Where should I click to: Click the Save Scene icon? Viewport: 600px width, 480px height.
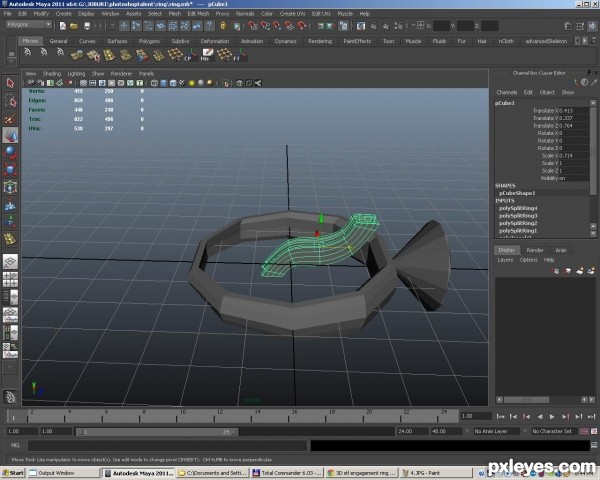pos(87,26)
